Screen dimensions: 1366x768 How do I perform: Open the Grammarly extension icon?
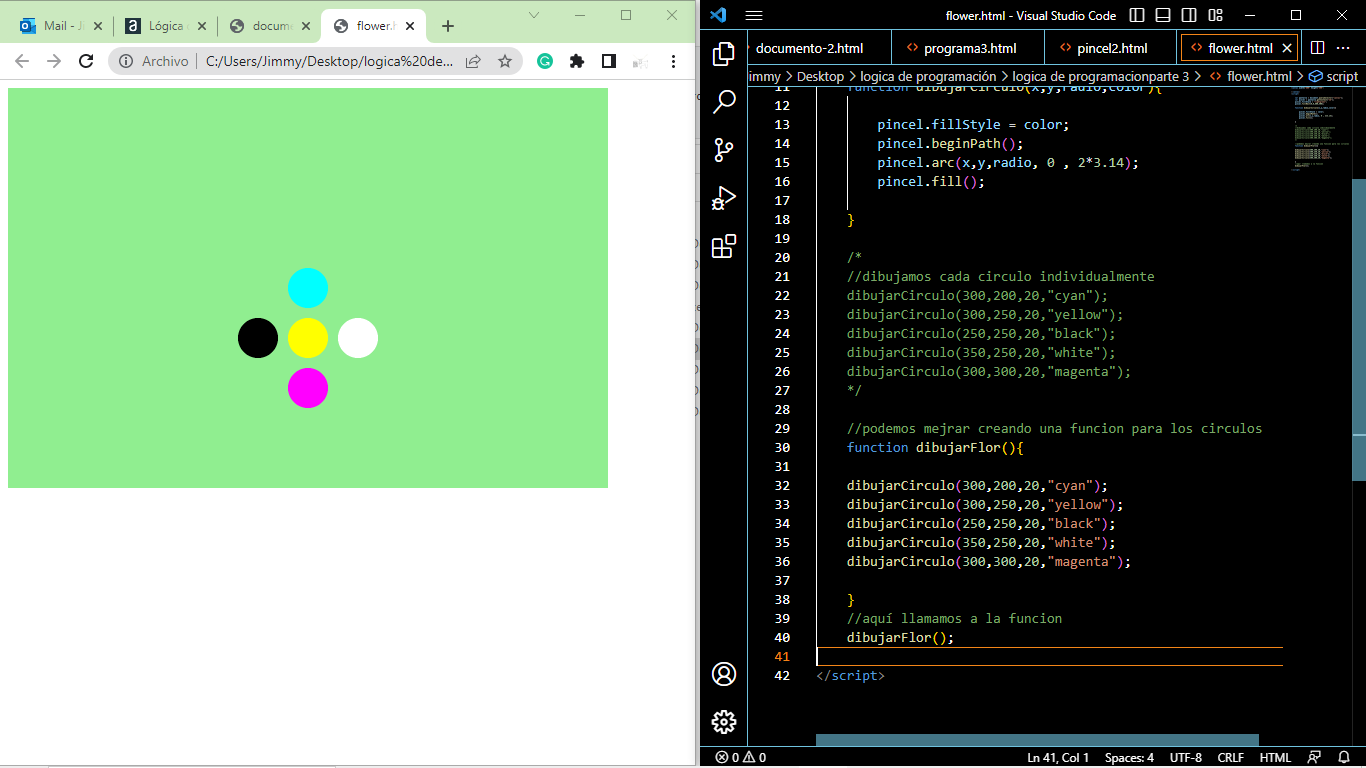click(545, 61)
